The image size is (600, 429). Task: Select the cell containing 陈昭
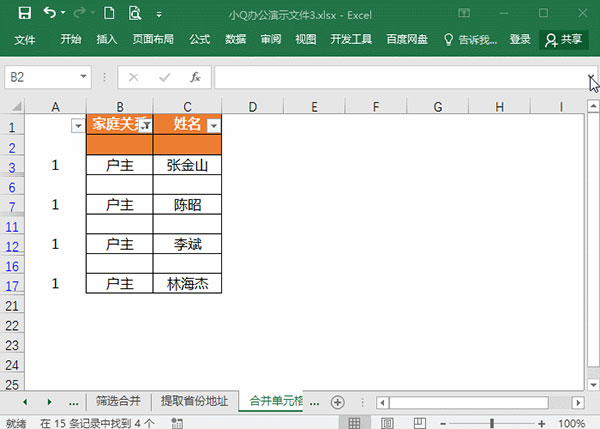[x=187, y=204]
